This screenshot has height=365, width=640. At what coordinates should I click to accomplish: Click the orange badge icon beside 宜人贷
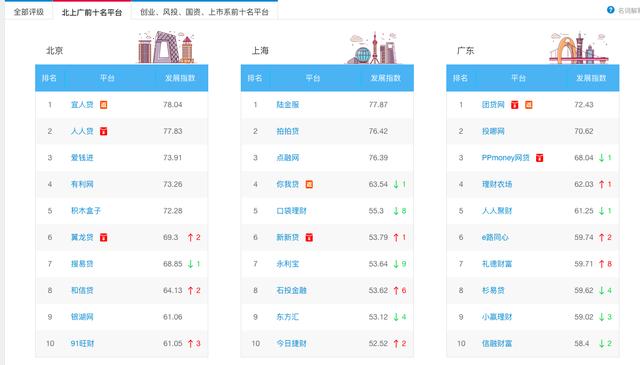[104, 105]
